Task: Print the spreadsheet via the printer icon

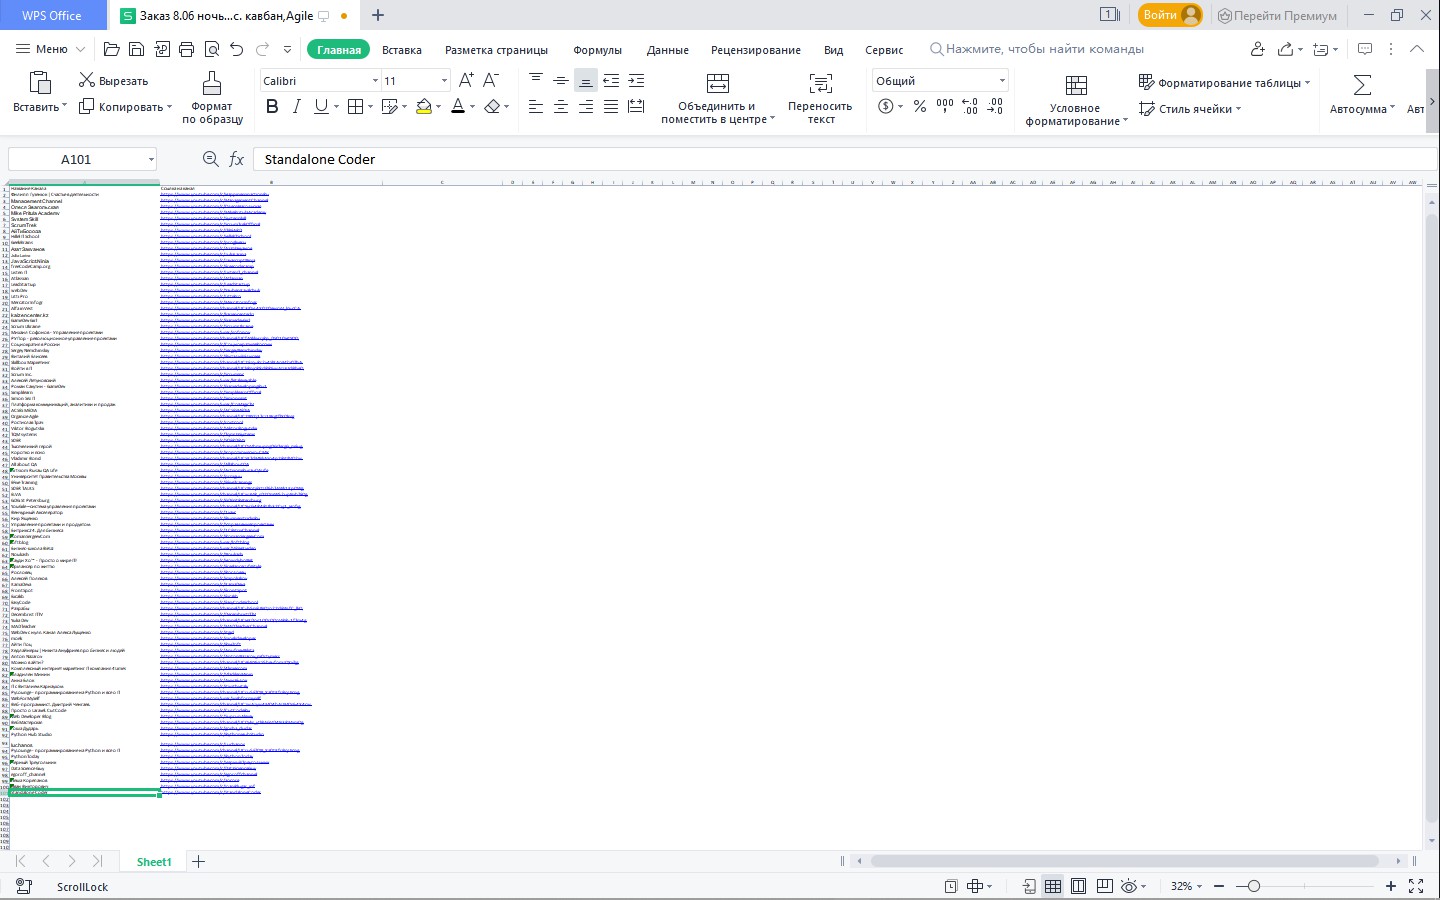Action: click(186, 49)
